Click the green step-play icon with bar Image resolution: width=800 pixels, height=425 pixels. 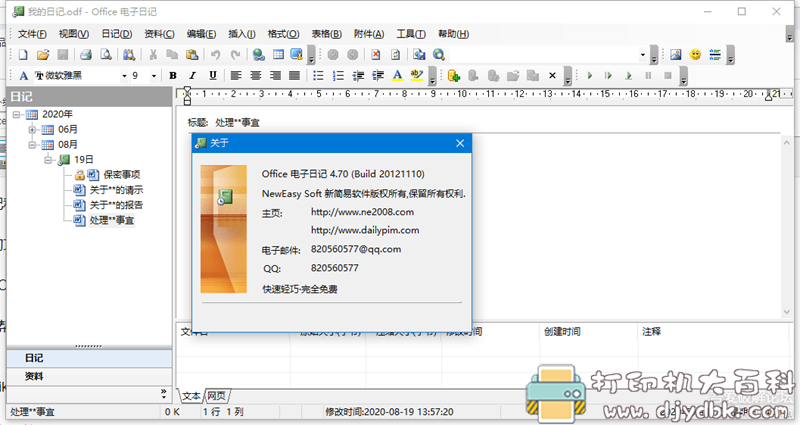(x=608, y=76)
